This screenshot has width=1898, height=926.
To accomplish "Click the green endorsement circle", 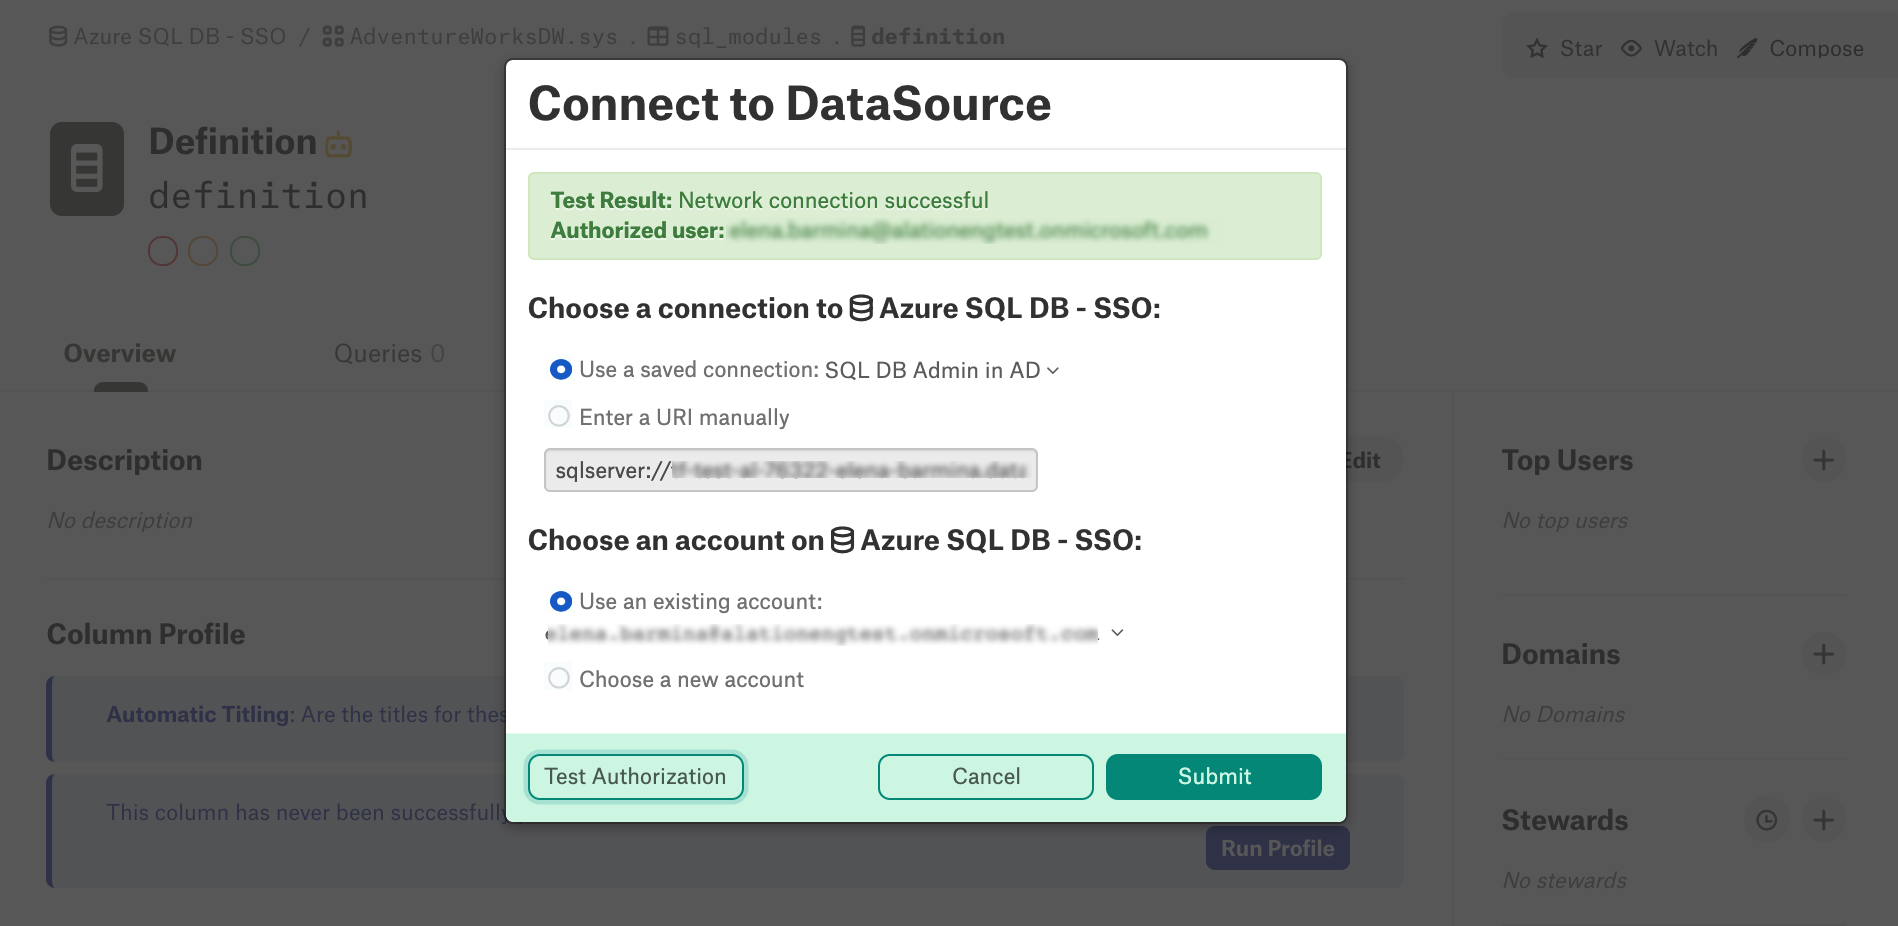I will (x=245, y=251).
